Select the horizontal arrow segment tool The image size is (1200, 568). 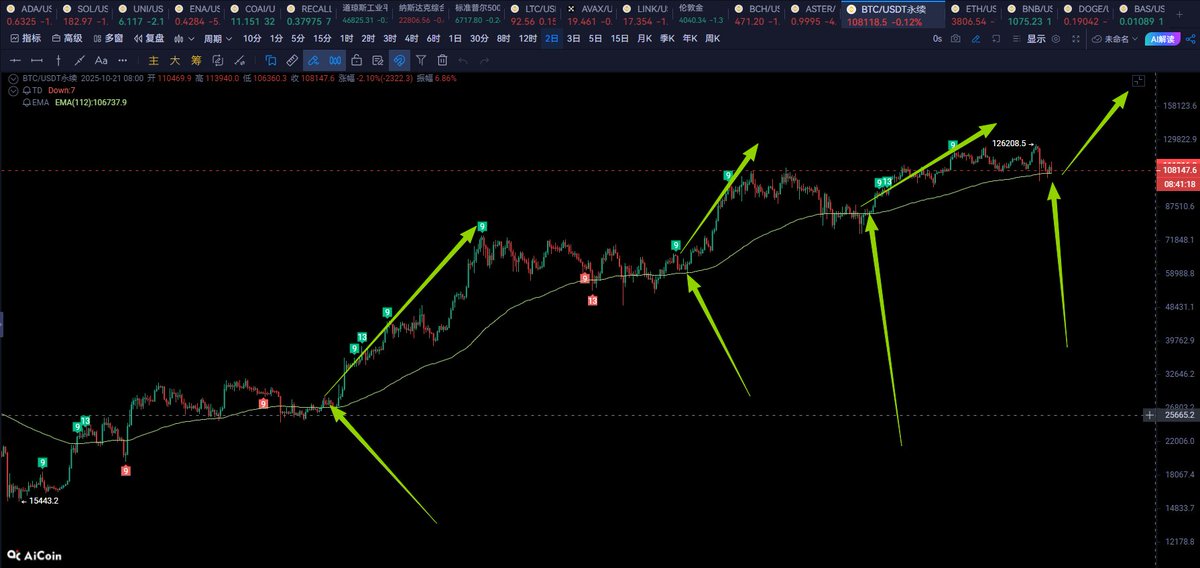pyautogui.click(x=37, y=60)
